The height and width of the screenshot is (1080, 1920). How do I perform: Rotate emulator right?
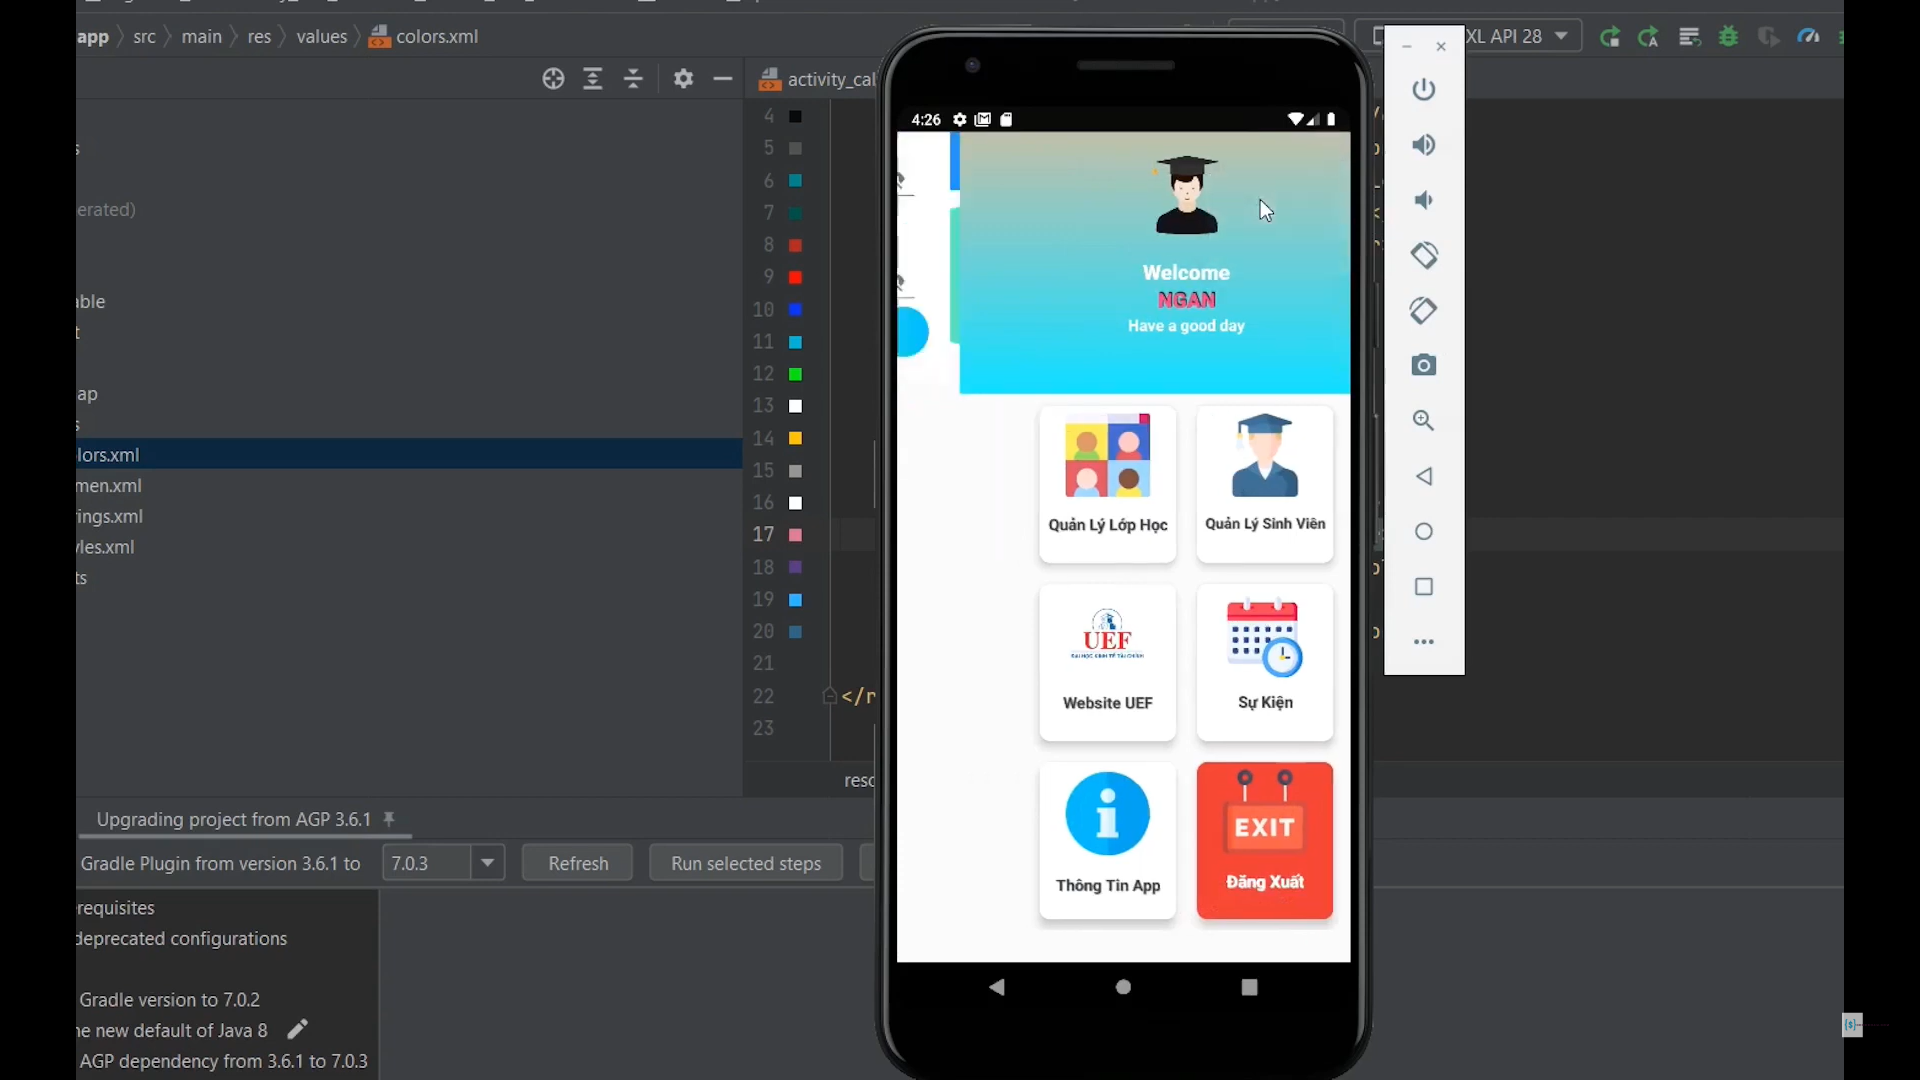click(x=1424, y=310)
